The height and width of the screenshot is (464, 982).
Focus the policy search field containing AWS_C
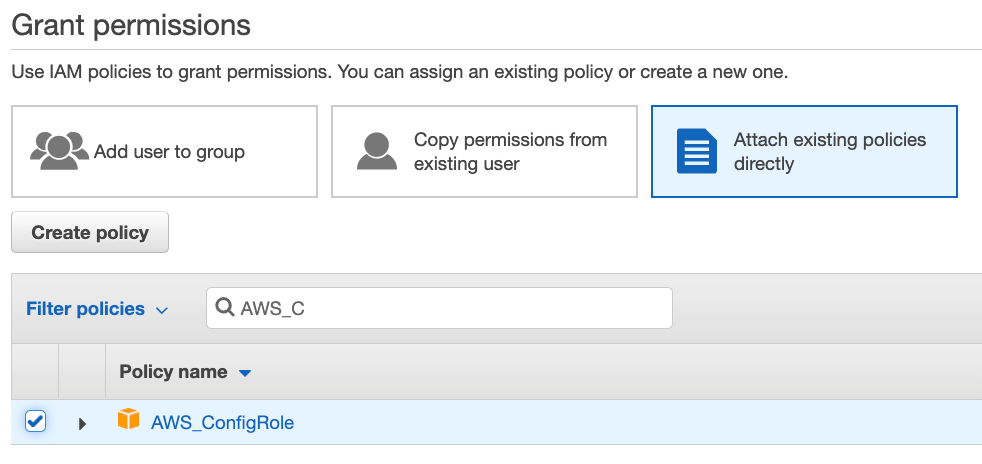pos(450,309)
